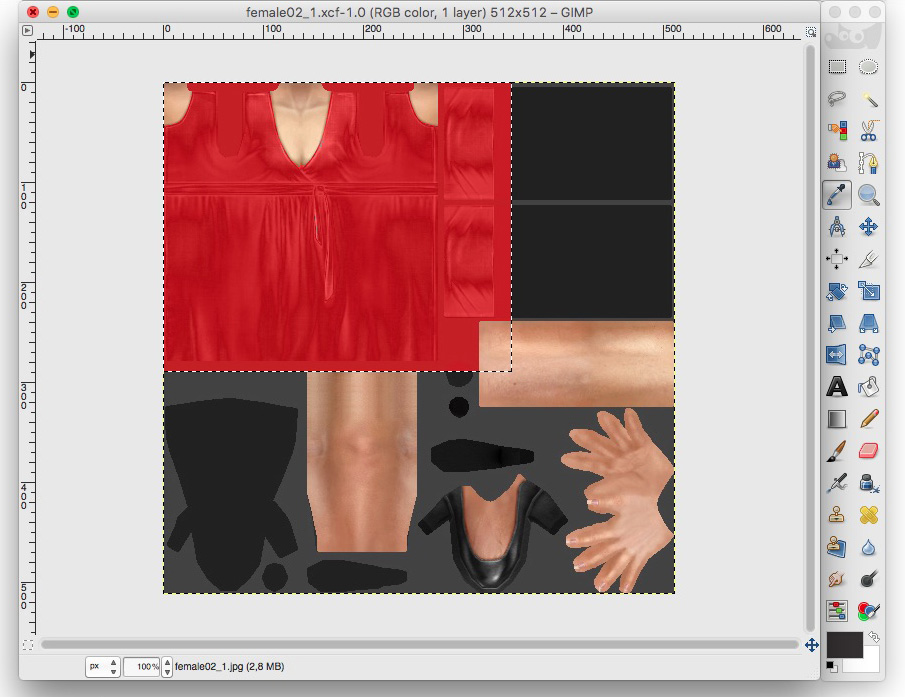905x697 pixels.
Task: Choose the Bucket Fill tool
Action: tap(869, 387)
